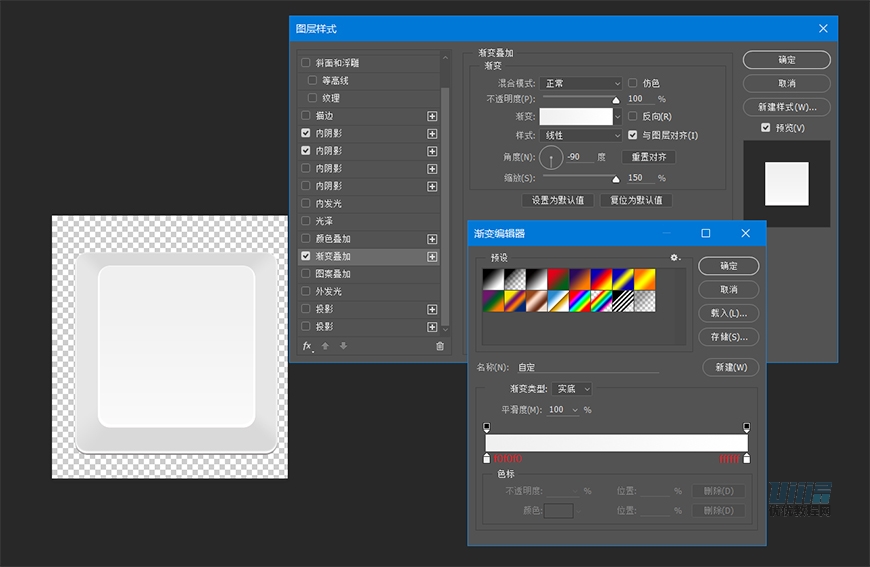Expand the 渐变类型 gradient type dropdown
The width and height of the screenshot is (870, 567).
click(x=572, y=388)
